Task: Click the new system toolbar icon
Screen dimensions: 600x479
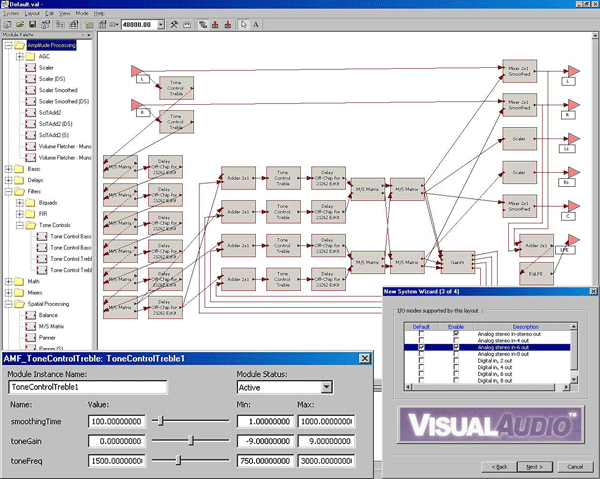Action: [x=7, y=25]
